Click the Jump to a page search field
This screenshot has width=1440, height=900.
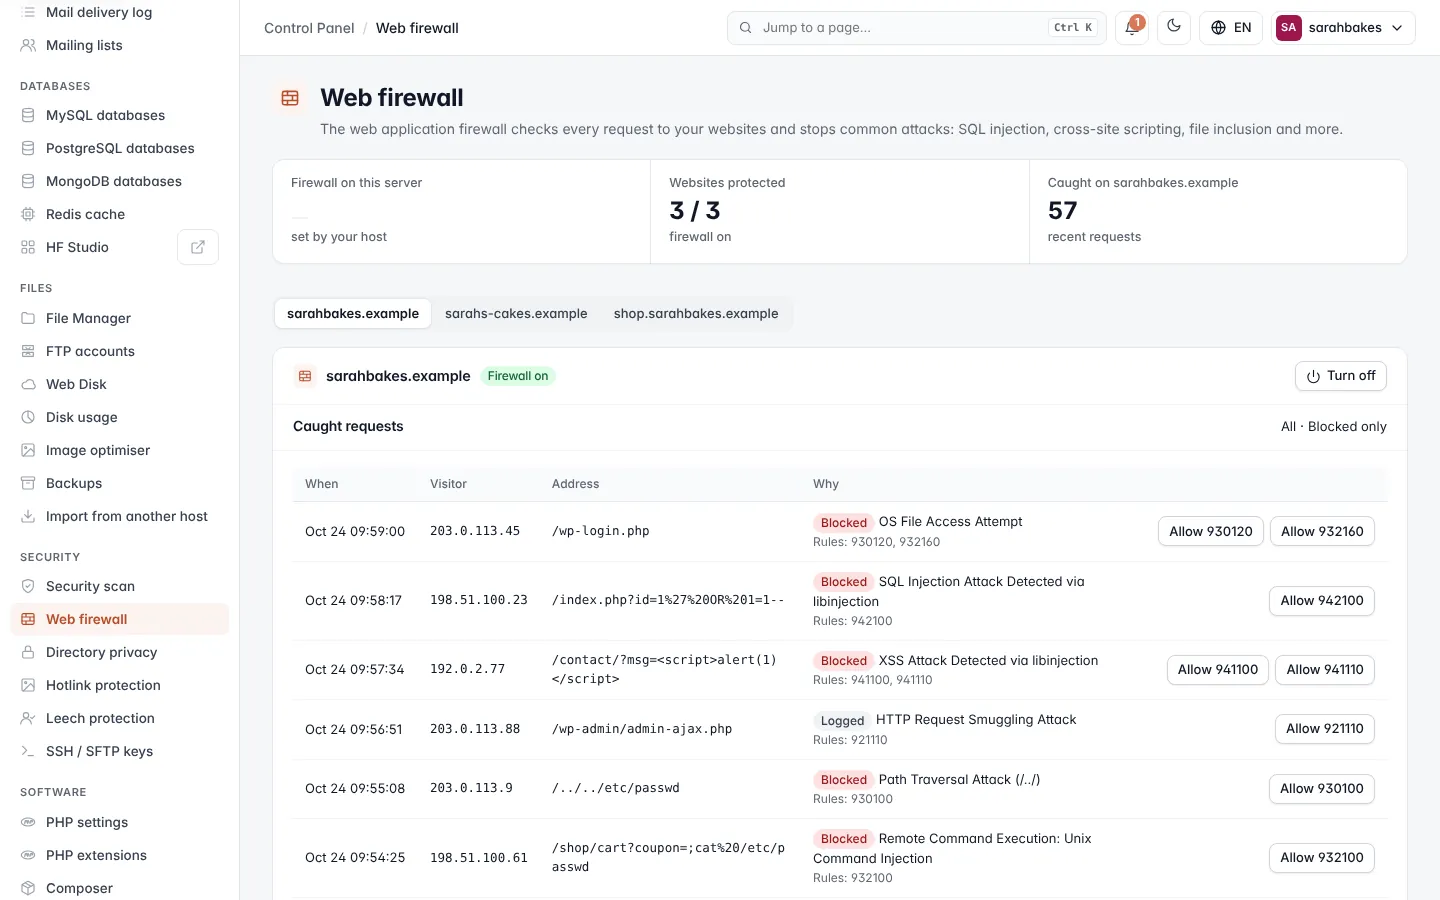(917, 28)
